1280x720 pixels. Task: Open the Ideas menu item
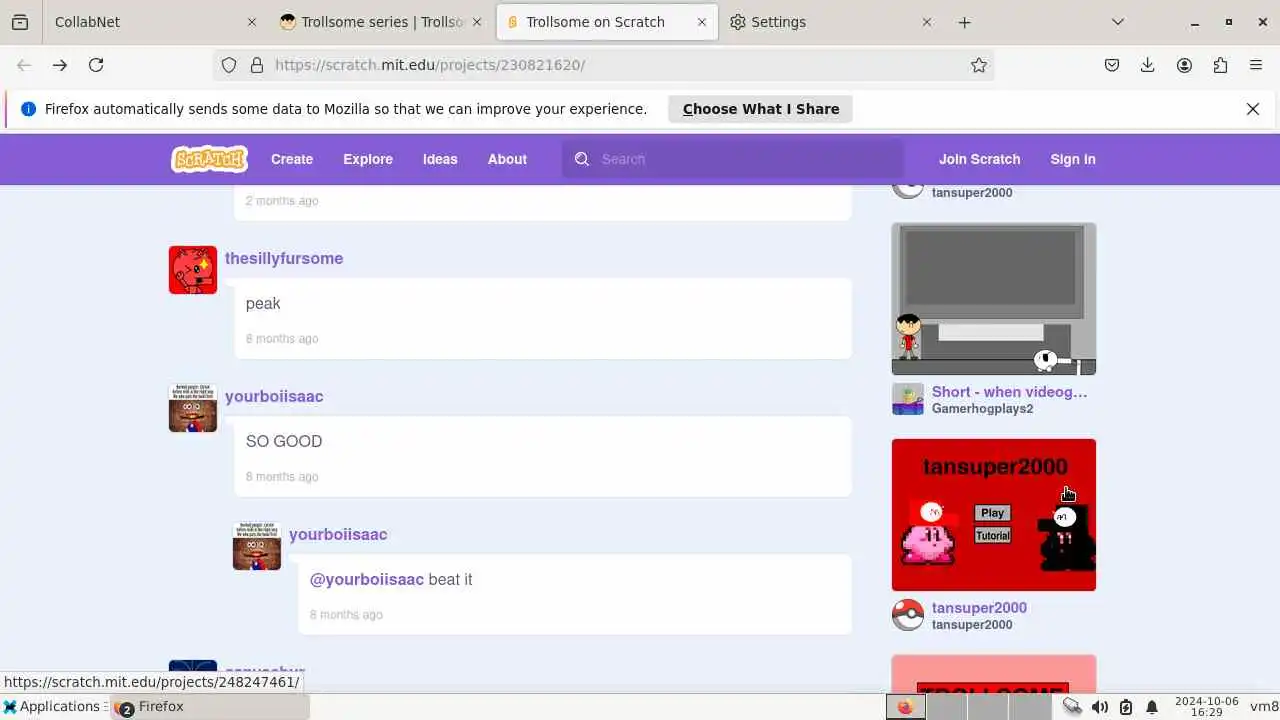click(440, 159)
